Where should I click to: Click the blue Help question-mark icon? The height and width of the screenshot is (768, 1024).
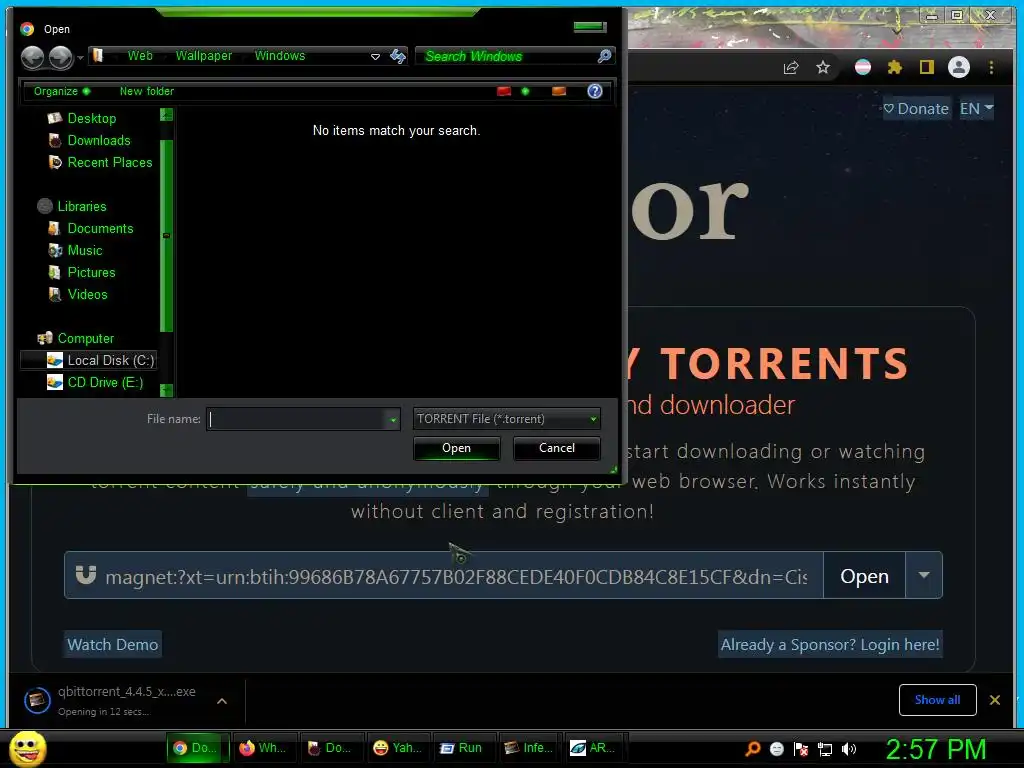594,91
